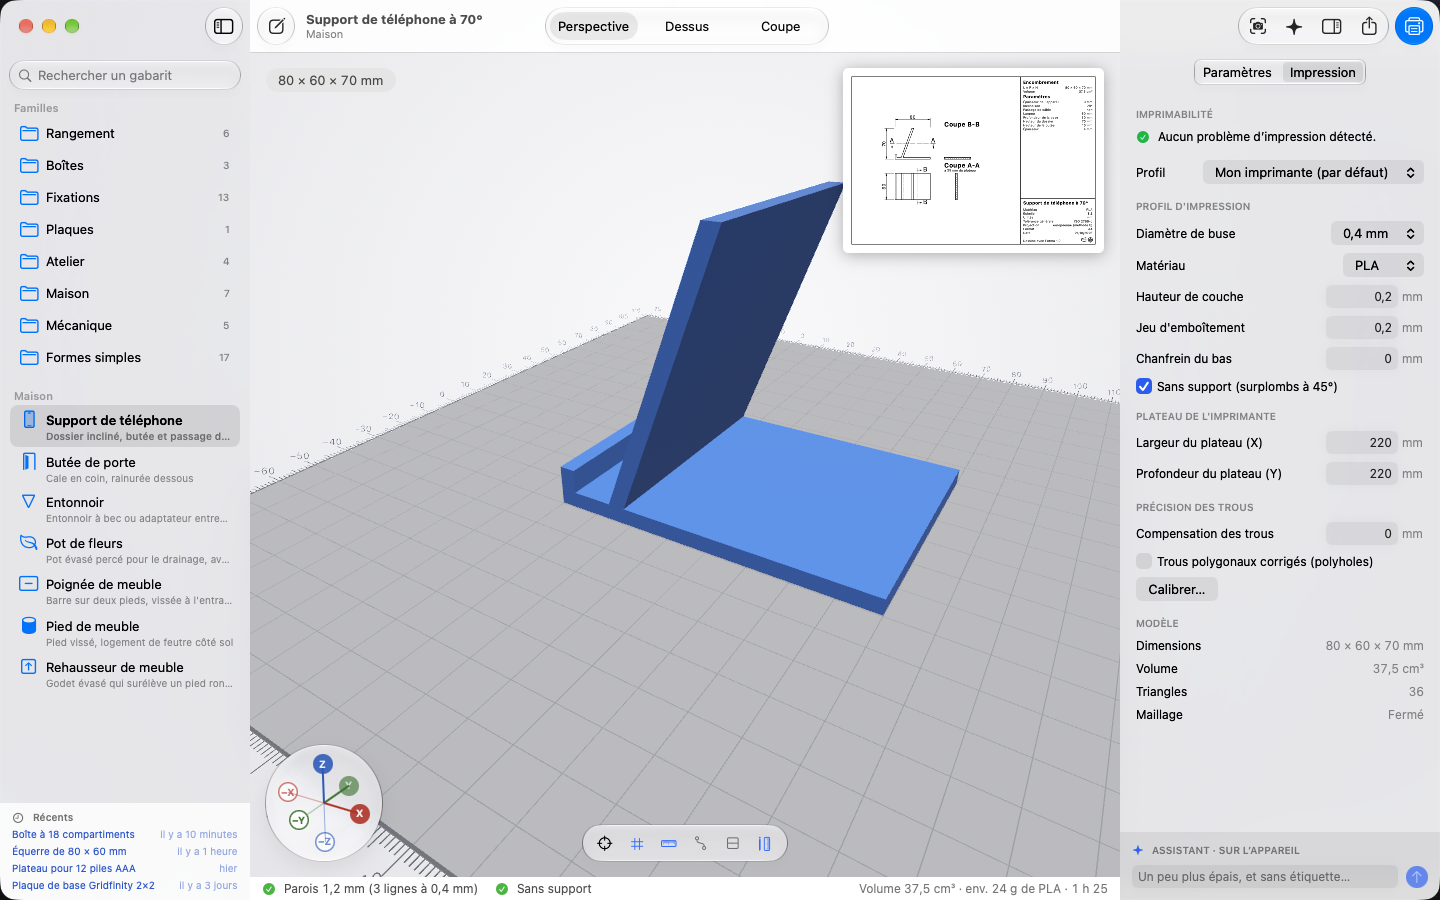This screenshot has width=1440, height=900.
Task: Open the assistant sparkle icon in toolbar
Action: coord(1294,26)
